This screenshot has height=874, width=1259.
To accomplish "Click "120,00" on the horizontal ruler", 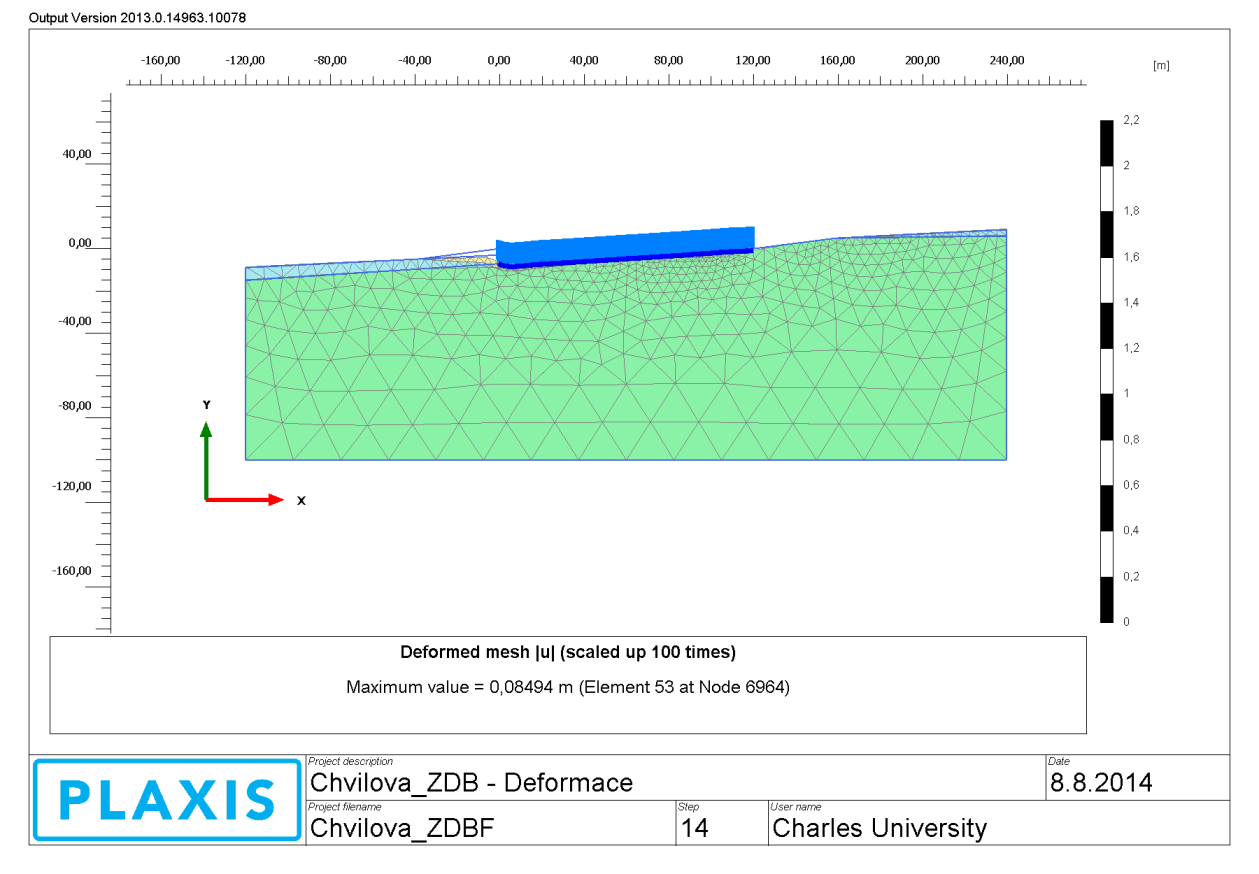I will (x=753, y=61).
